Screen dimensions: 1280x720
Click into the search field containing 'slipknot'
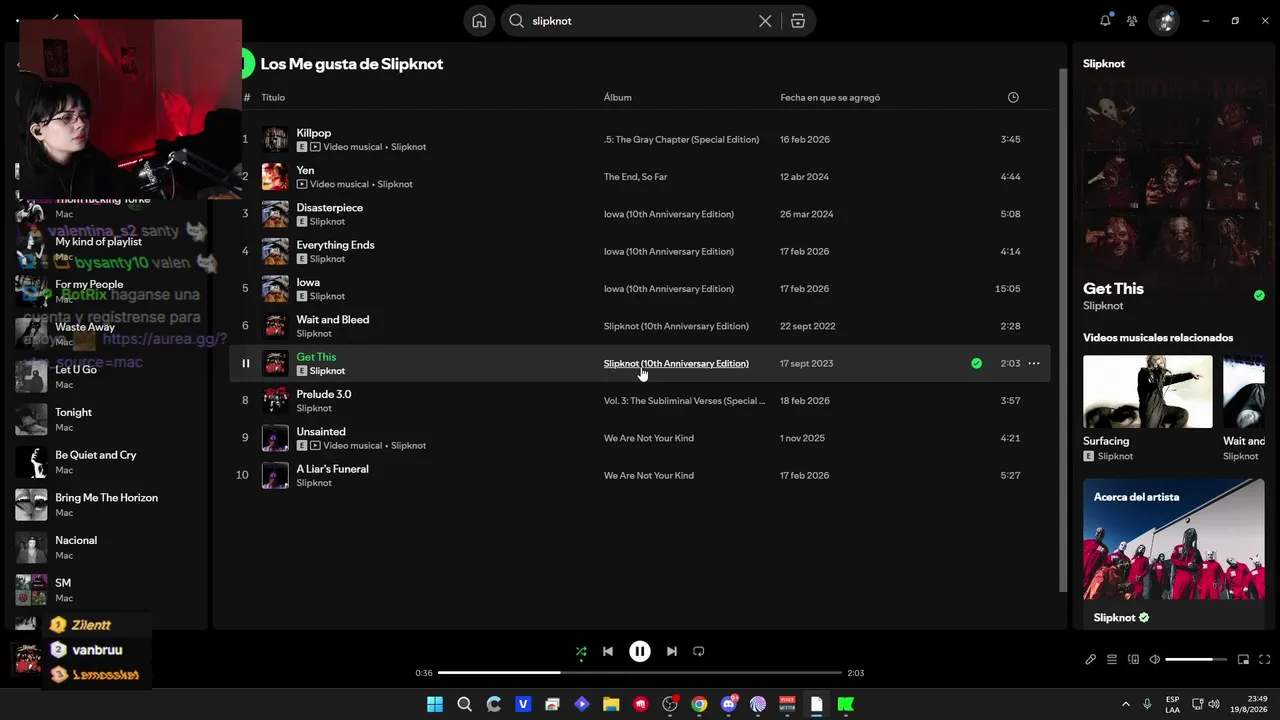640,21
